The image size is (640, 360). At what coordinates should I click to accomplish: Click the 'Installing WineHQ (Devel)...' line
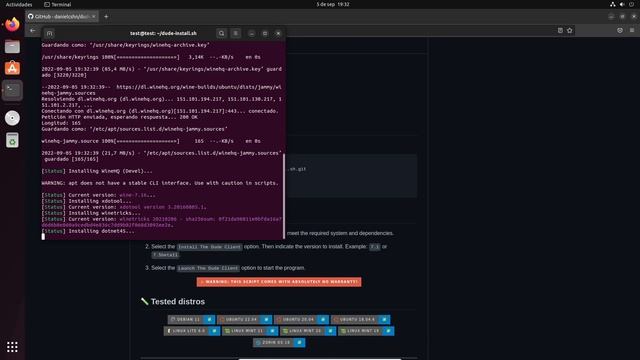pyautogui.click(x=97, y=171)
